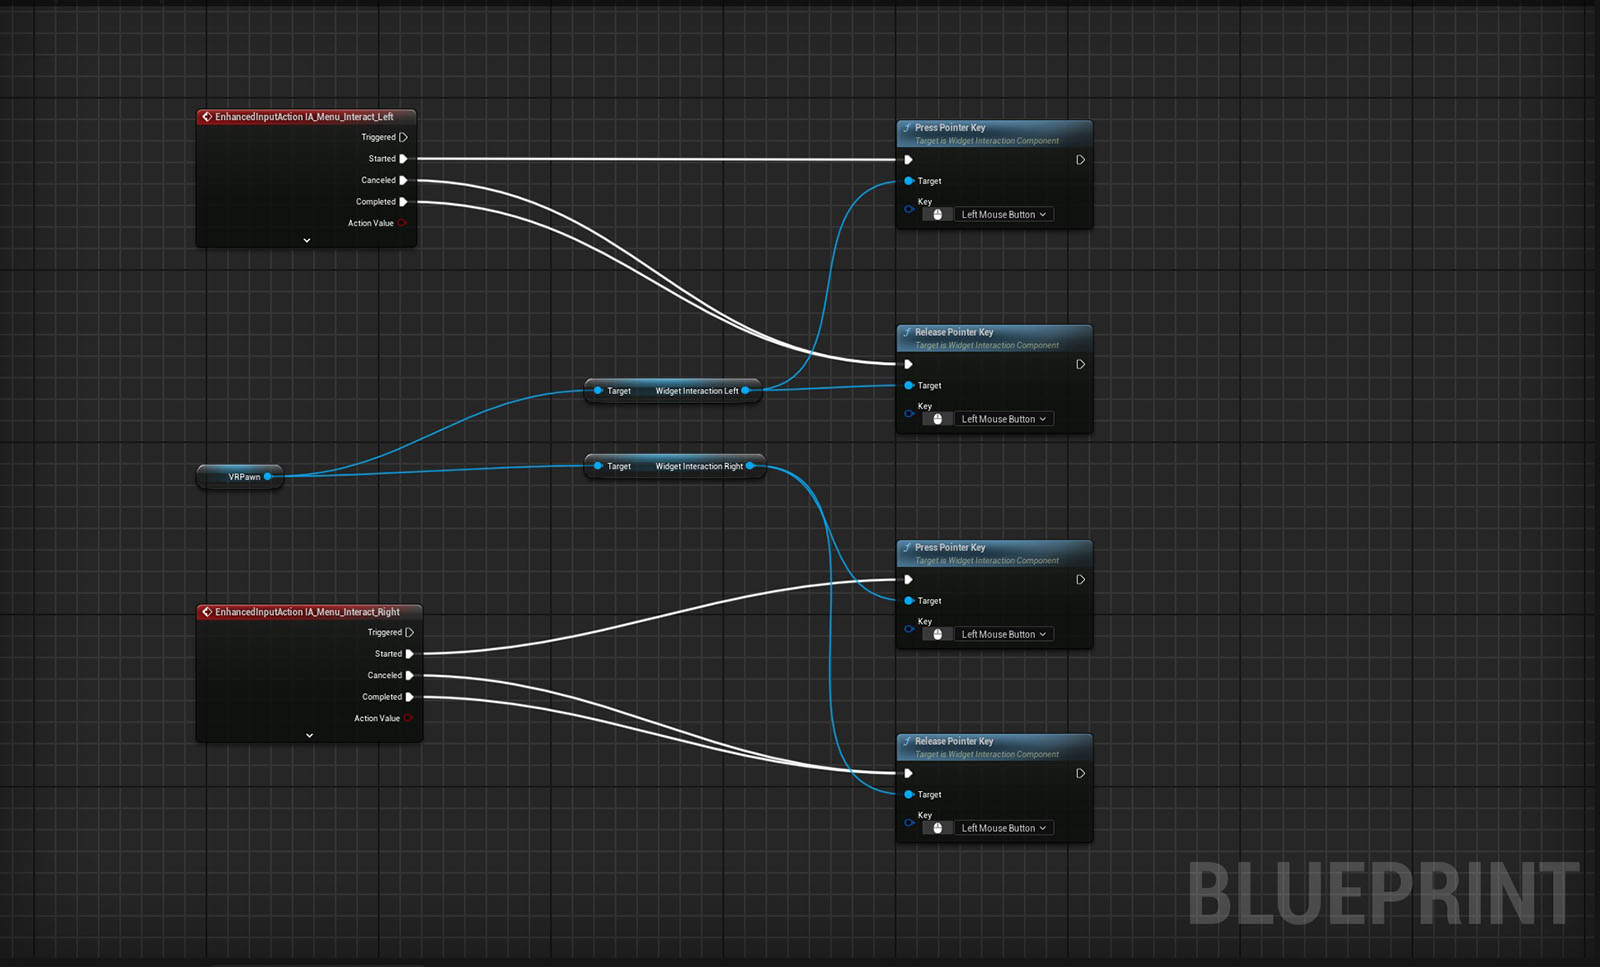Select the VRPawn variable node

tap(240, 477)
